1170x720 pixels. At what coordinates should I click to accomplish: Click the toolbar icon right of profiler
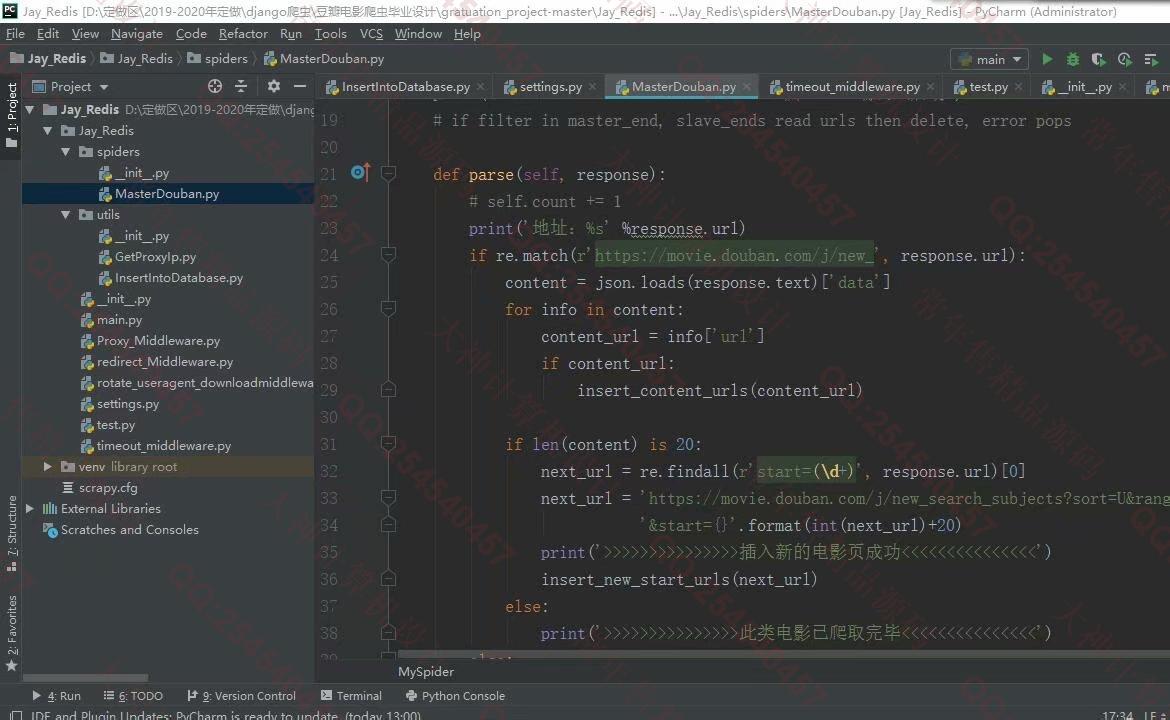pos(1151,59)
